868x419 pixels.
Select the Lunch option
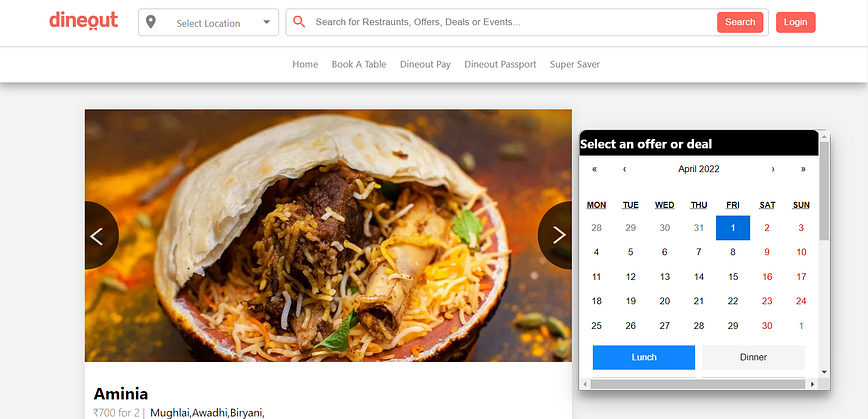coord(644,358)
